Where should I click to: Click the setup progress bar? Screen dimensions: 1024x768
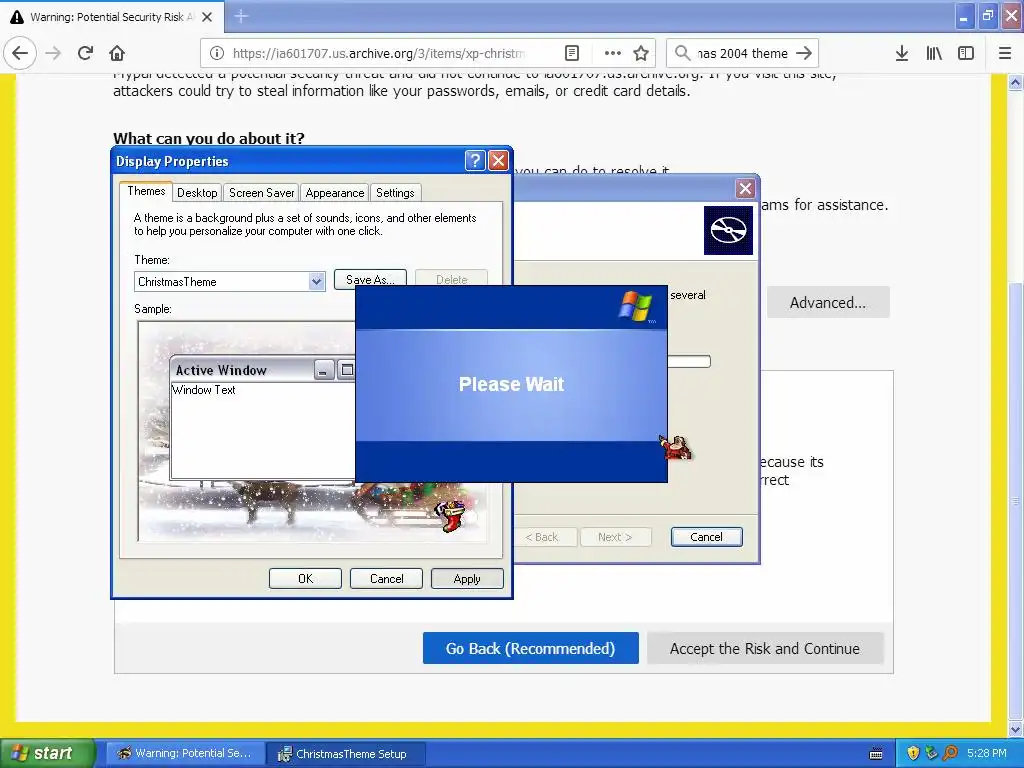click(689, 361)
